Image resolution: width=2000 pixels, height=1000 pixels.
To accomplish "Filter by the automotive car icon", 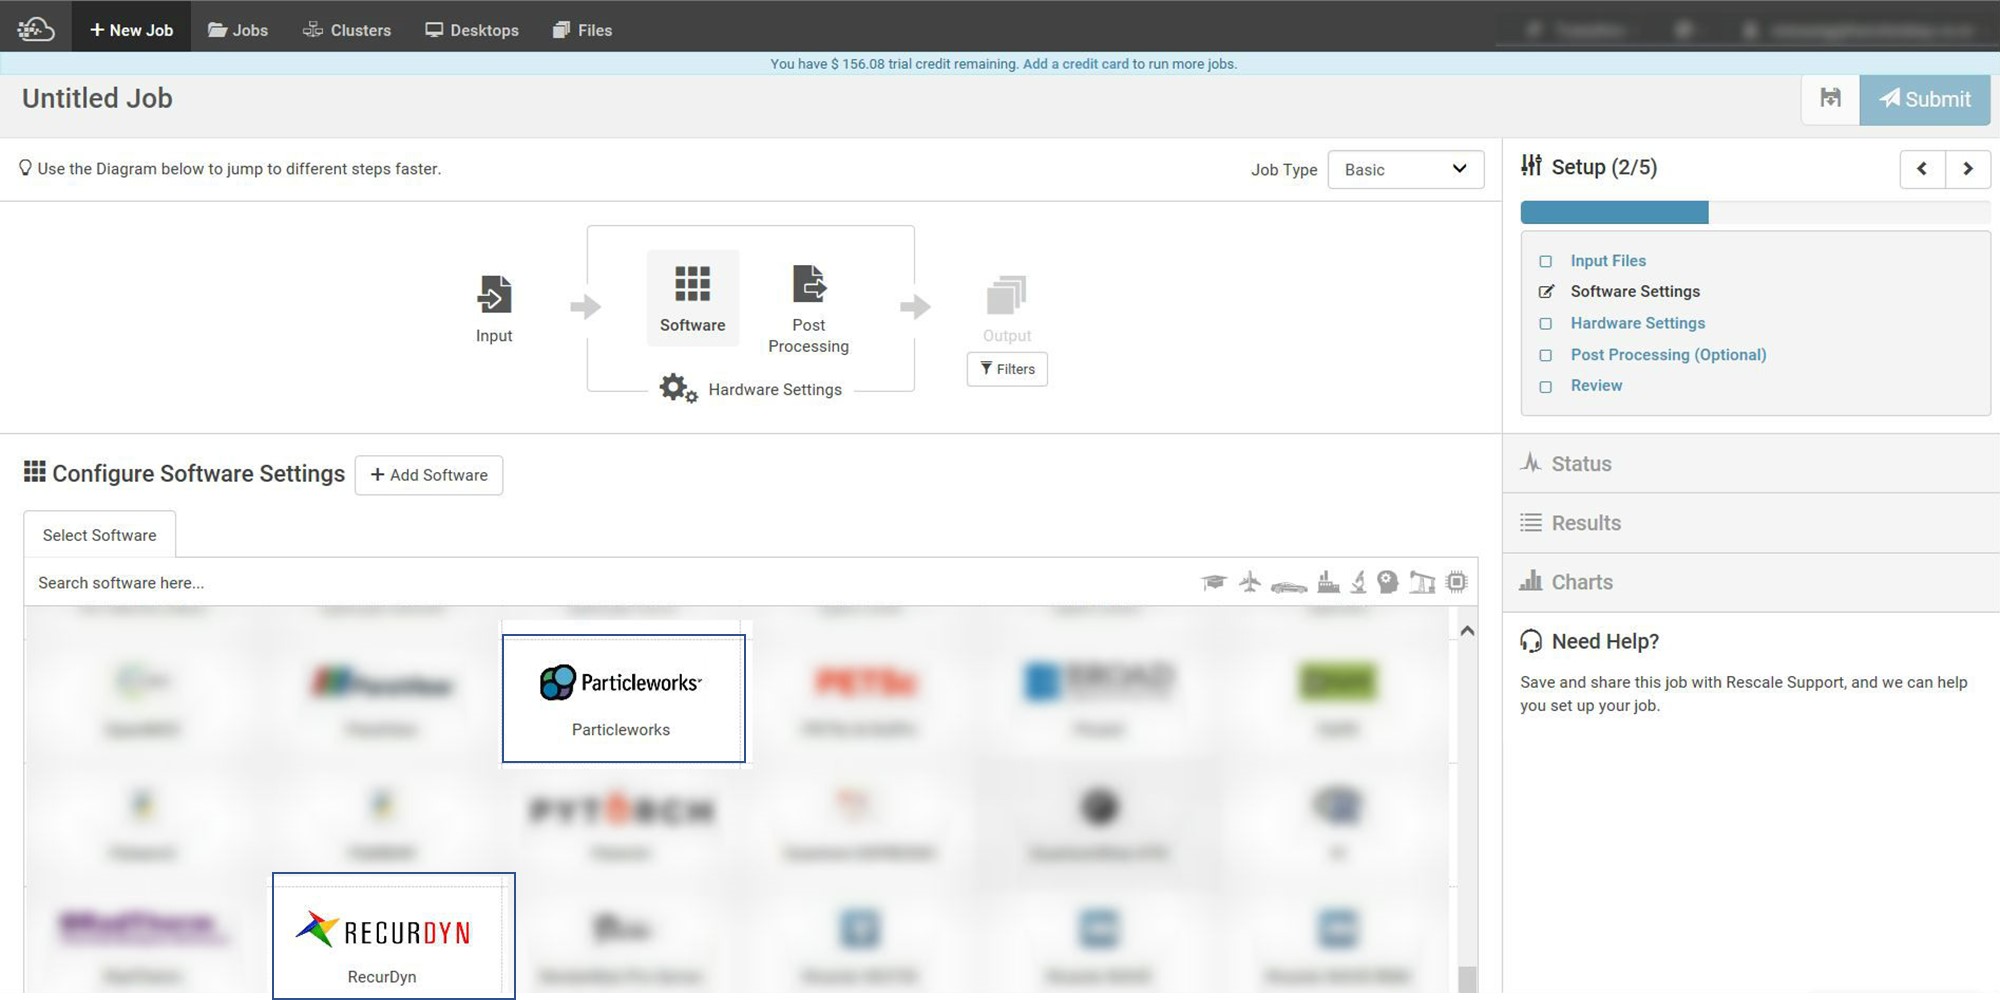I will click(1288, 582).
